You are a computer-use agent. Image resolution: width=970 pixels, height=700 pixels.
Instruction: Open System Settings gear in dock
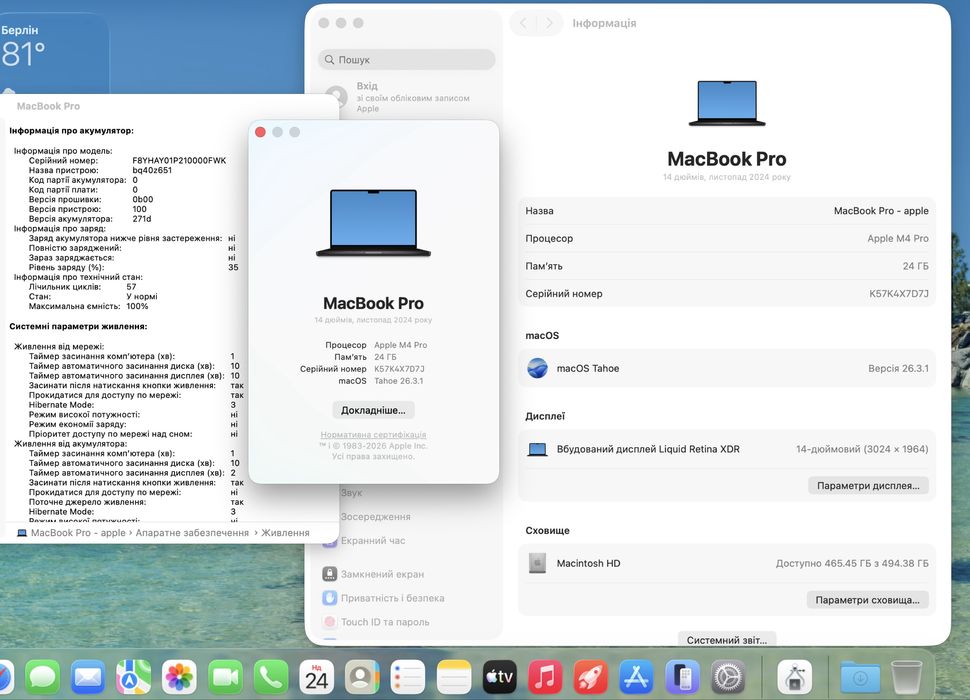(x=728, y=677)
